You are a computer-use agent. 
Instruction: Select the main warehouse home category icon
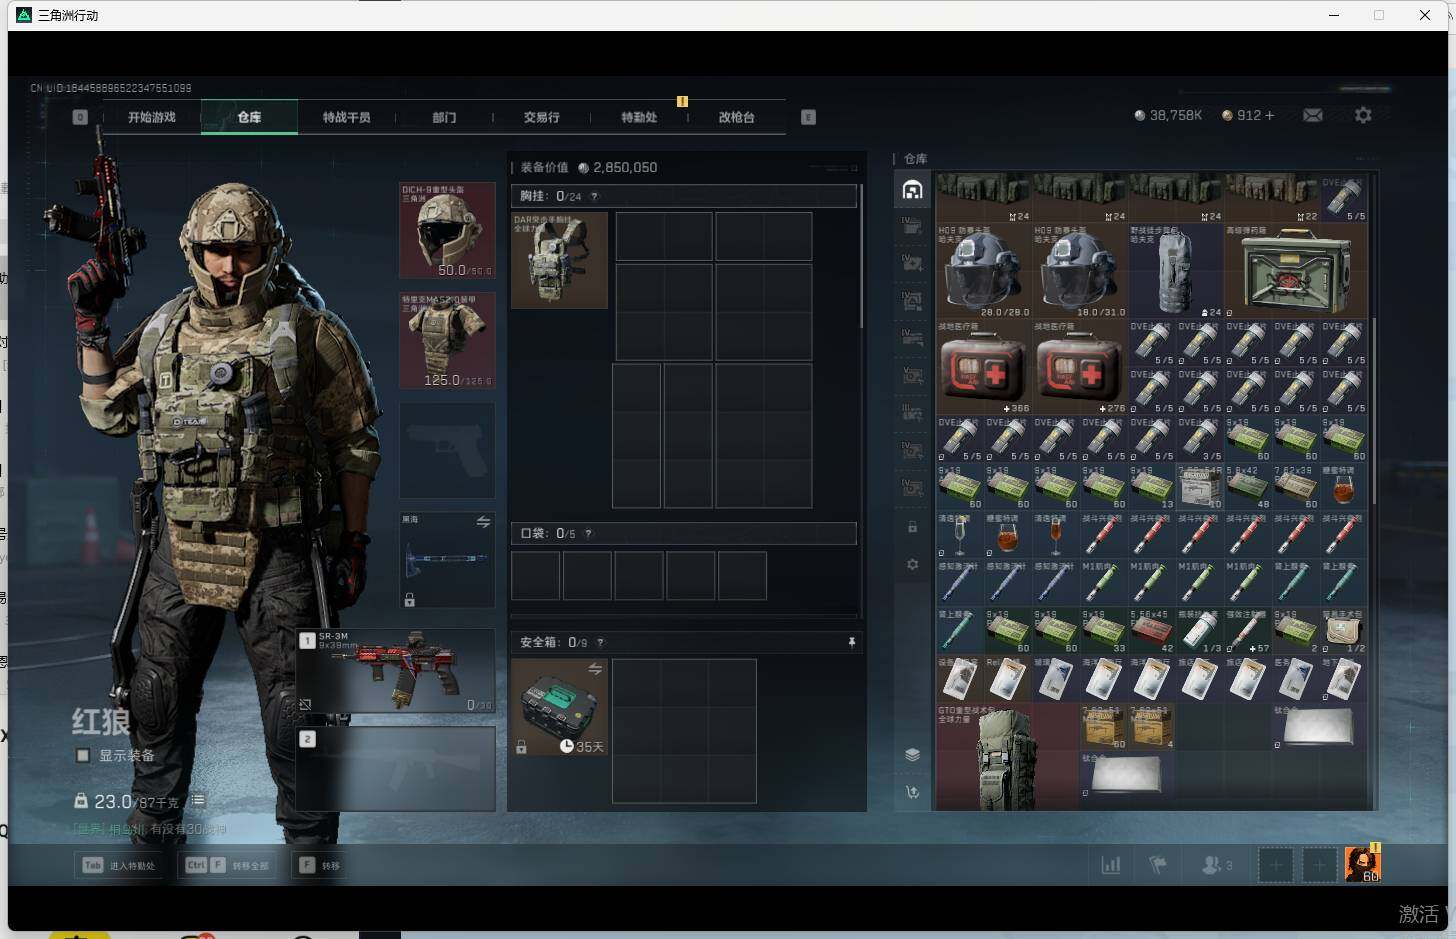[912, 190]
